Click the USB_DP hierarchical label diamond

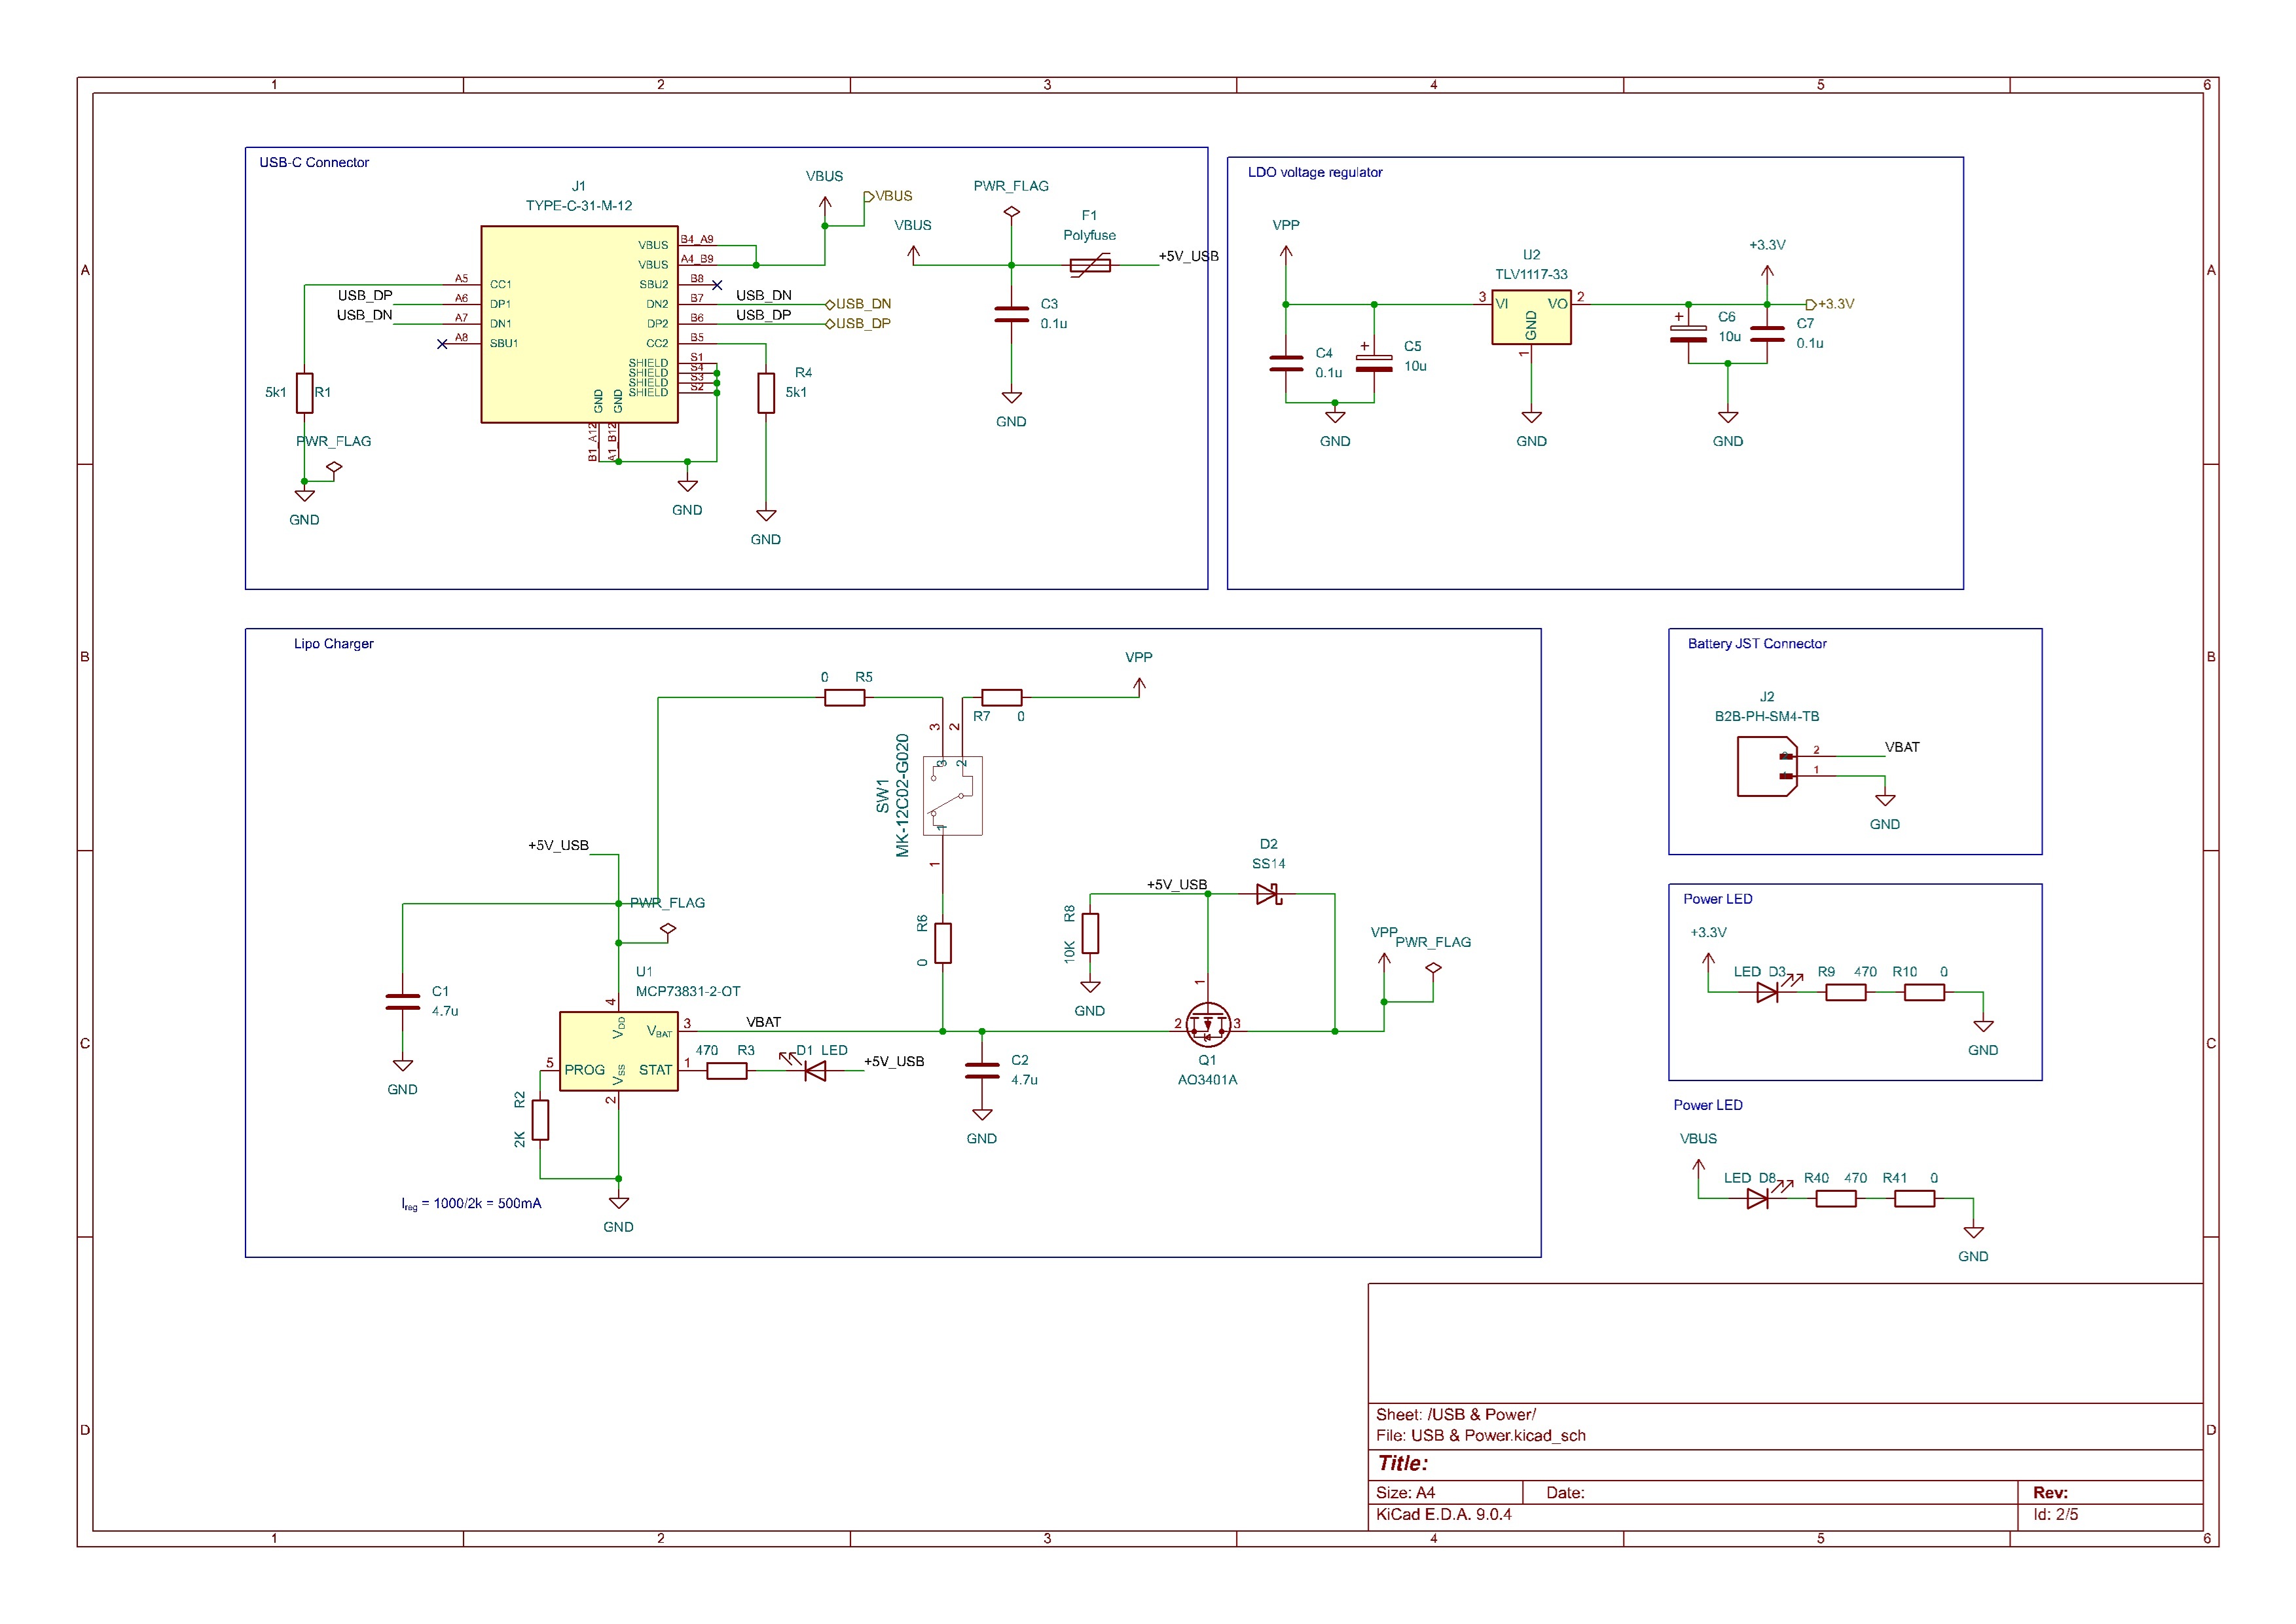pos(830,324)
